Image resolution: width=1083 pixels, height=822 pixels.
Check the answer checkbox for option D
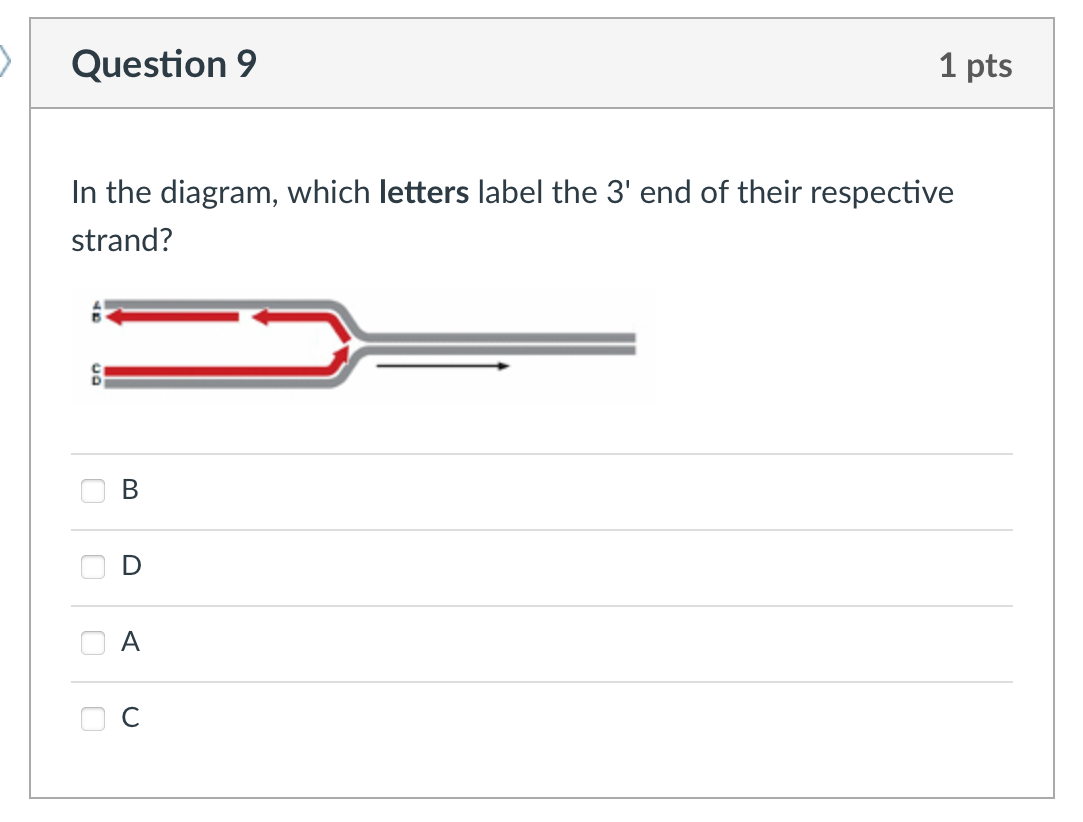[x=92, y=566]
